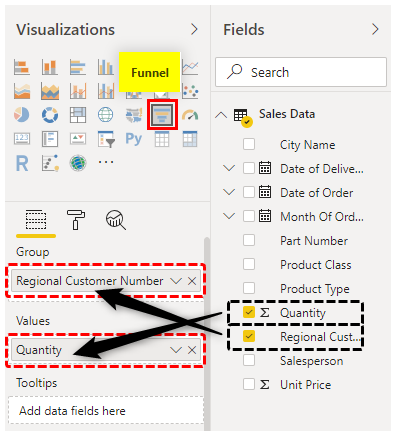This screenshot has width=396, height=436.
Task: Select the Clustered bar chart visual
Action: (78, 67)
